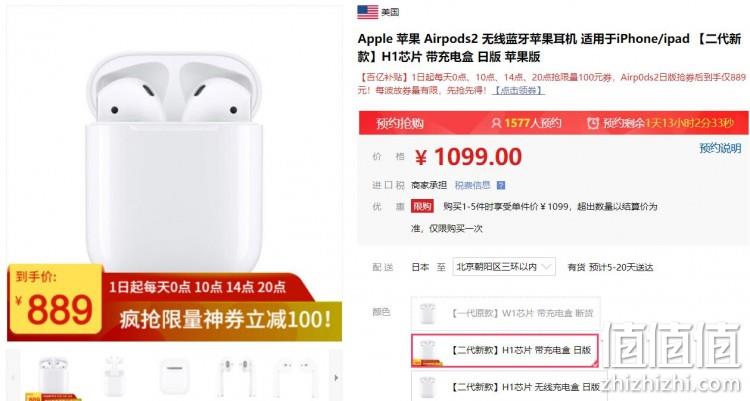
Task: Select the first AirPods thumbnail with open case
Action: [54, 378]
